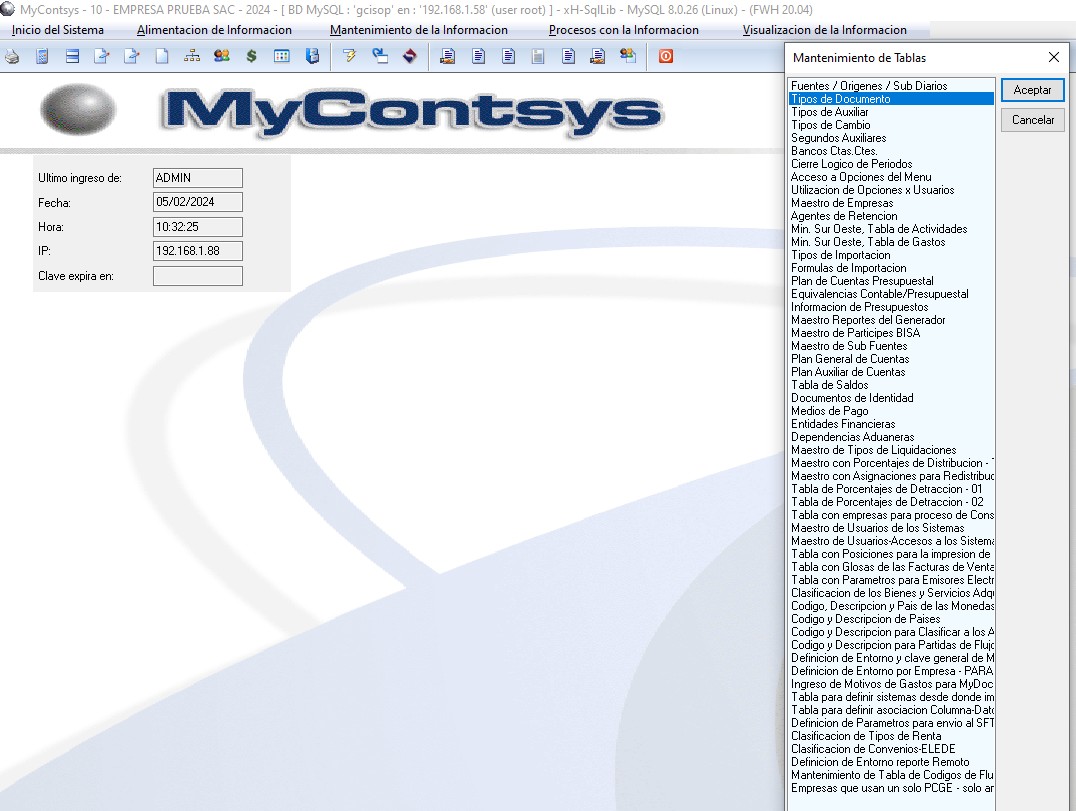Viewport: 1076px width, 811px height.
Task: Open the Inicio del Sistema menu
Action: click(57, 30)
